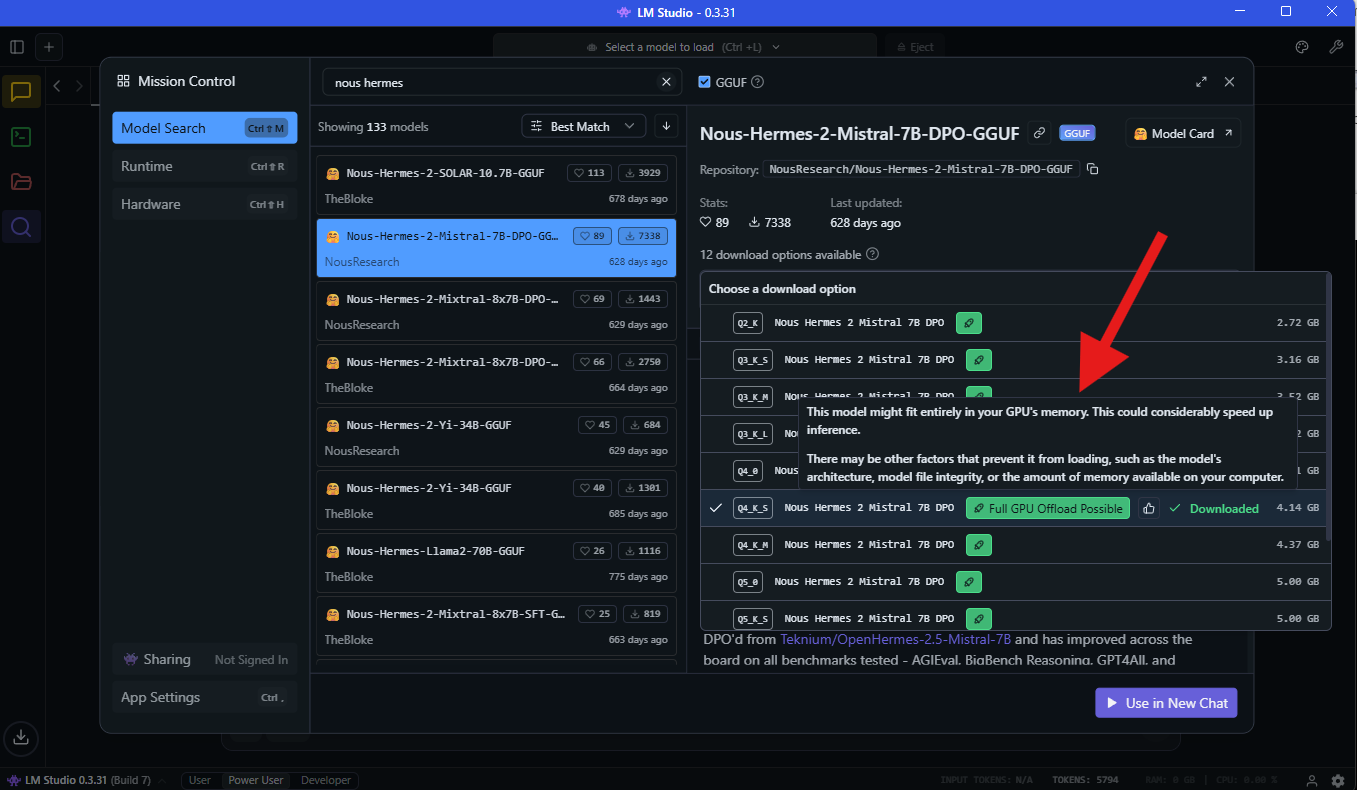The height and width of the screenshot is (790, 1357).
Task: Open the Teknium/OpenHermes-2.5-Mistral-7B link
Action: tap(895, 639)
